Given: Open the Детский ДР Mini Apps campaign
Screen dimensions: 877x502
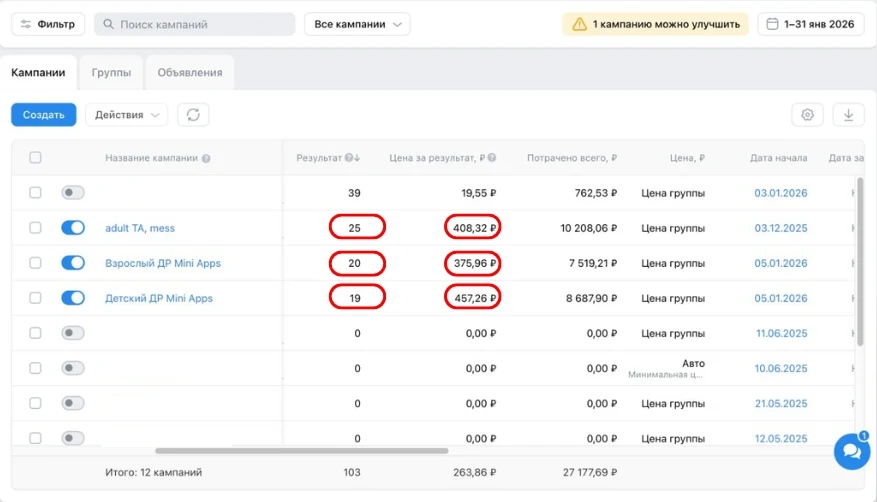Looking at the screenshot, I should point(159,298).
